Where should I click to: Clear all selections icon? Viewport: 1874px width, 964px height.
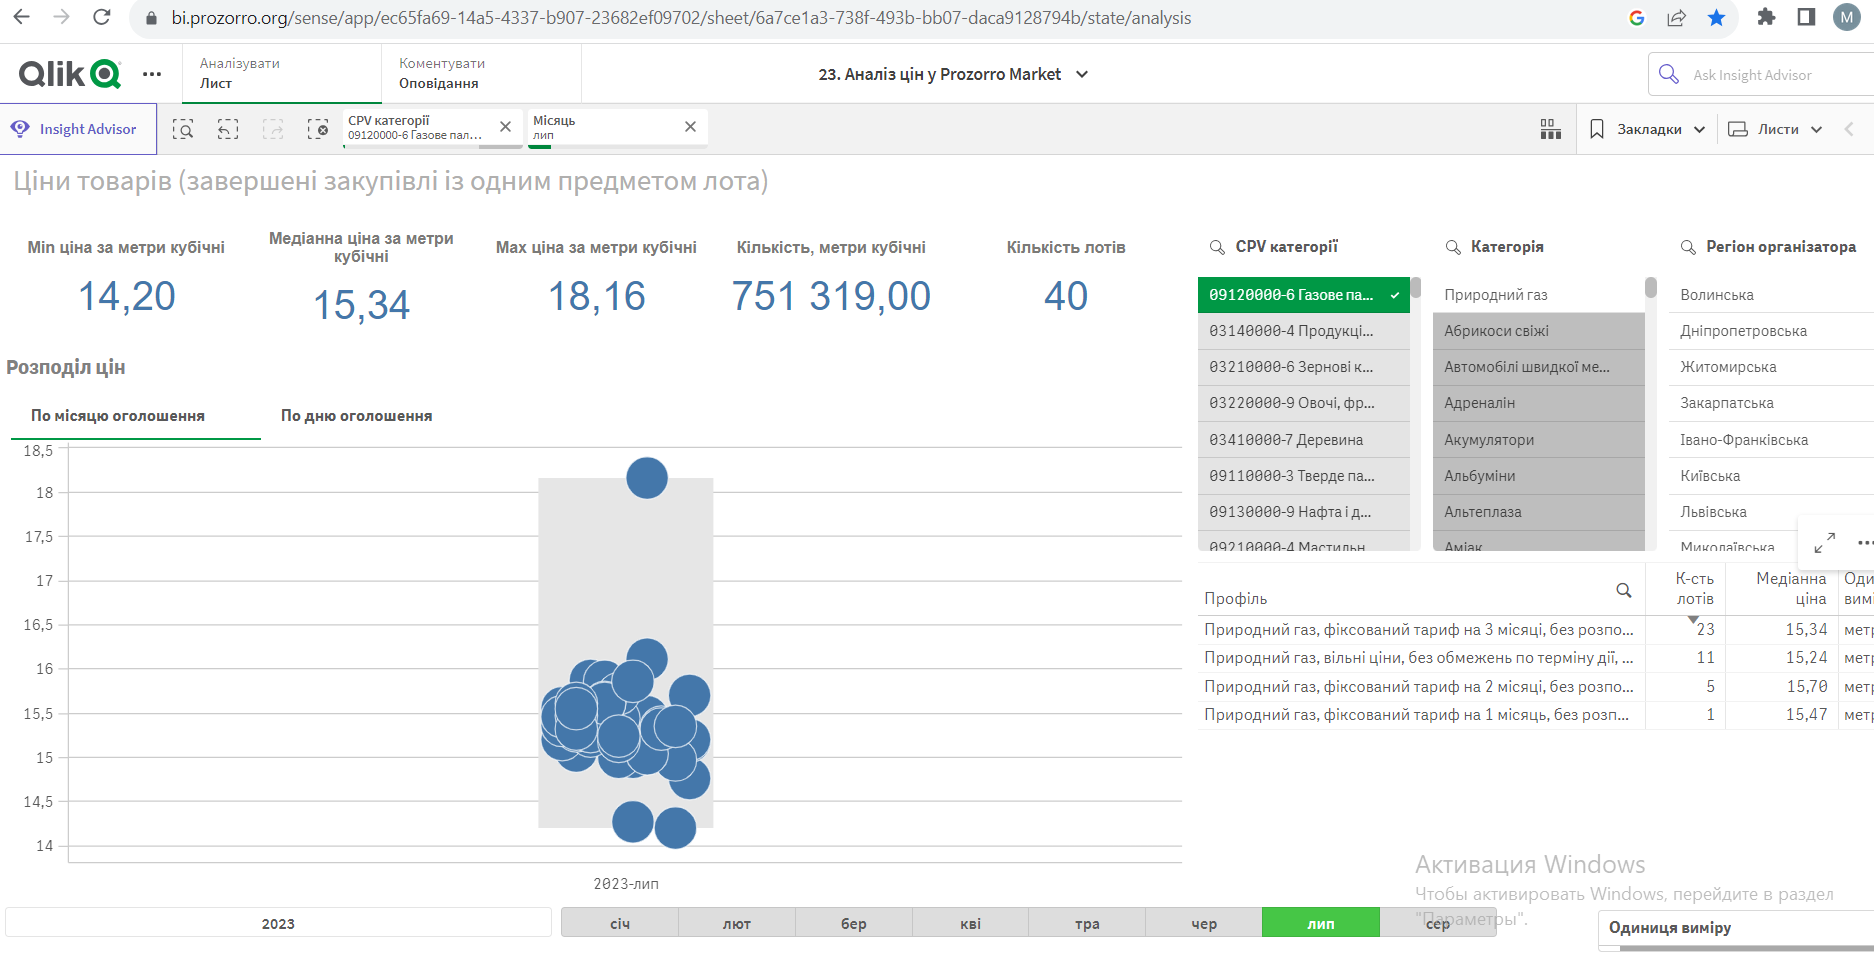318,129
